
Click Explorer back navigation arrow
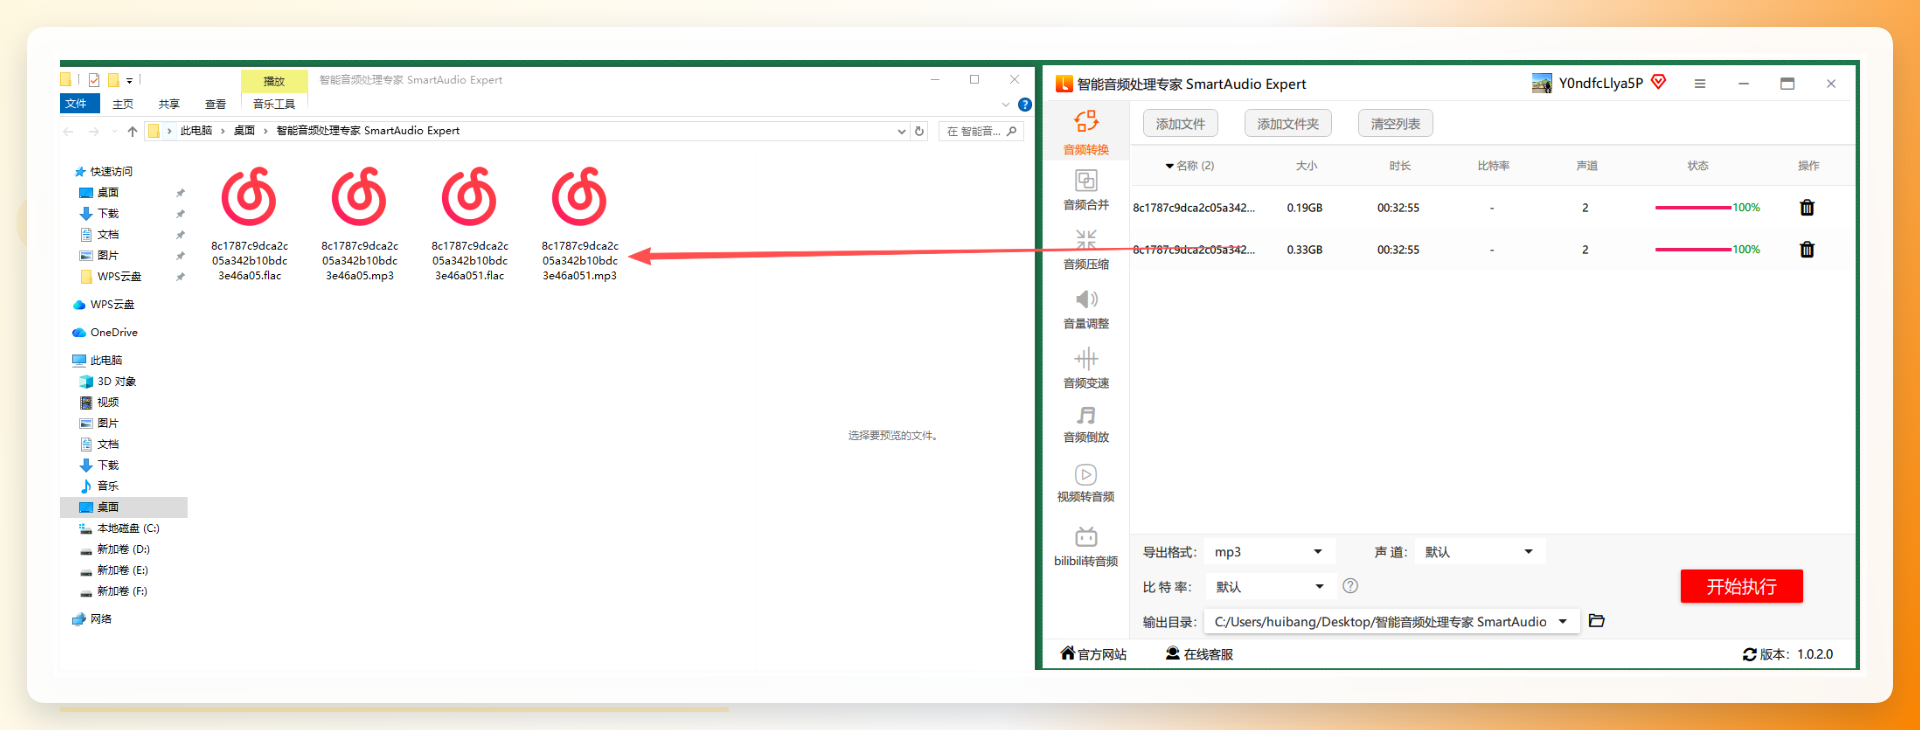68,131
